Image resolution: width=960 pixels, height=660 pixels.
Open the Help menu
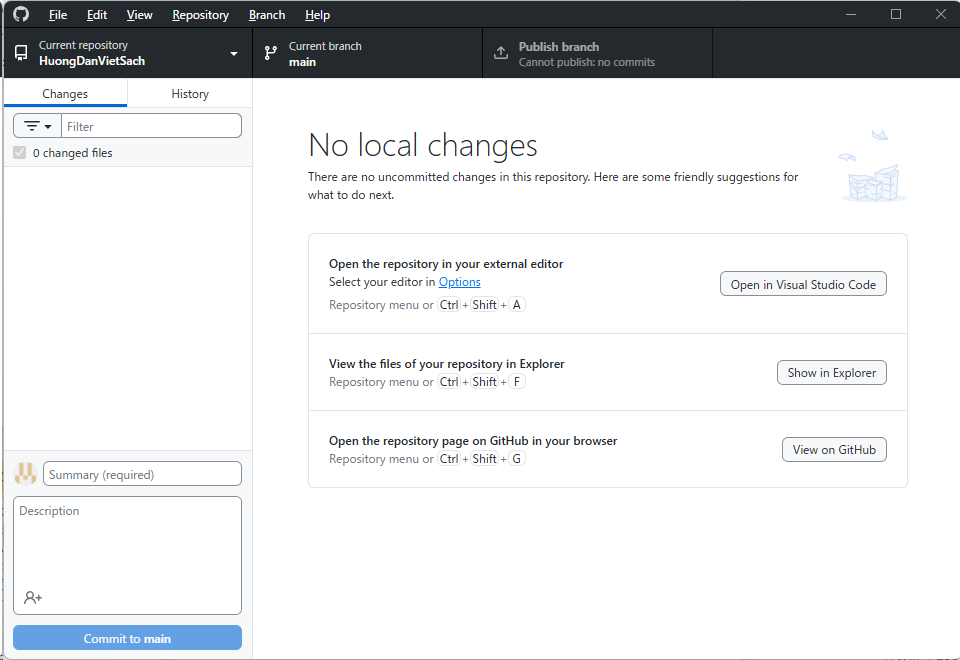point(317,15)
